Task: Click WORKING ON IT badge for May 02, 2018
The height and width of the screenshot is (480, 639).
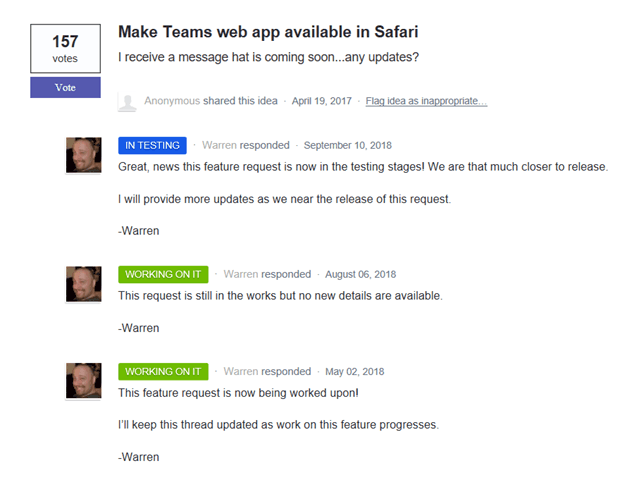Action: (x=163, y=371)
